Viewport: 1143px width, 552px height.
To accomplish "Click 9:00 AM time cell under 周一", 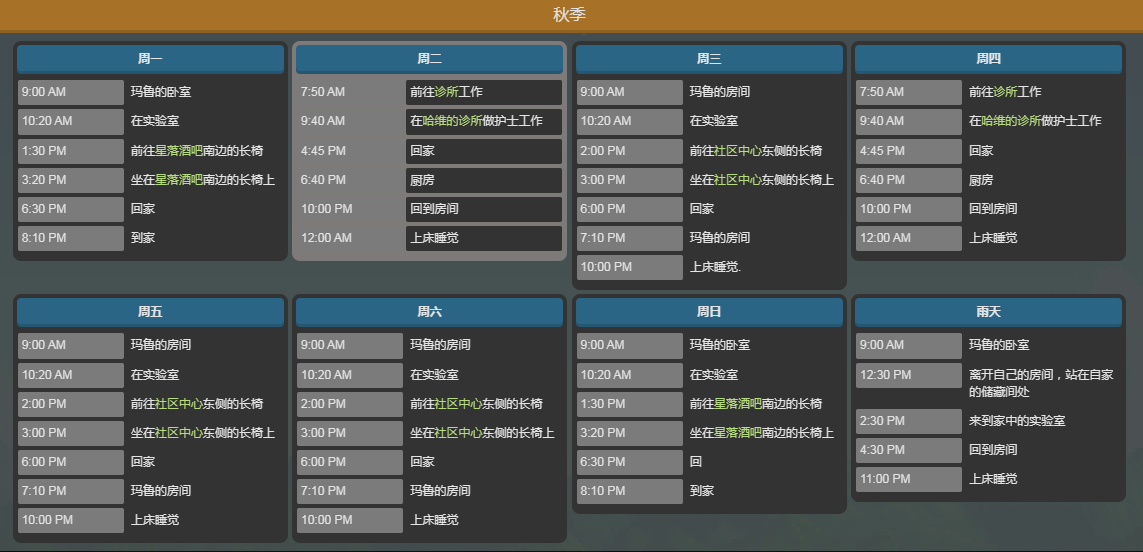I will pos(71,93).
